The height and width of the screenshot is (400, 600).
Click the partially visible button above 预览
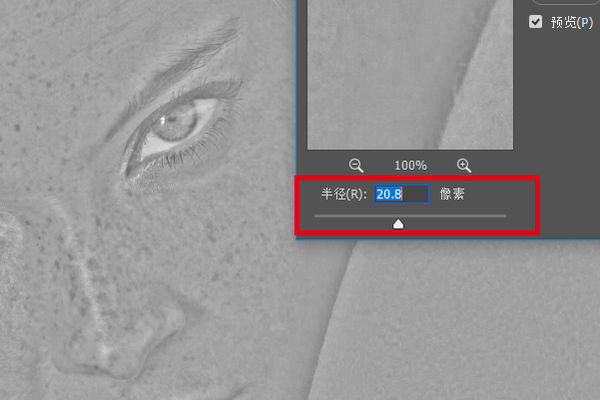(564, 2)
